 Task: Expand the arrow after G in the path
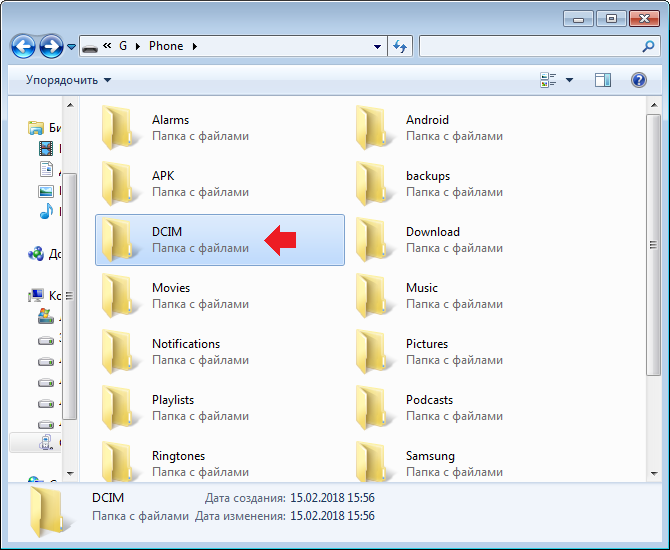point(138,46)
